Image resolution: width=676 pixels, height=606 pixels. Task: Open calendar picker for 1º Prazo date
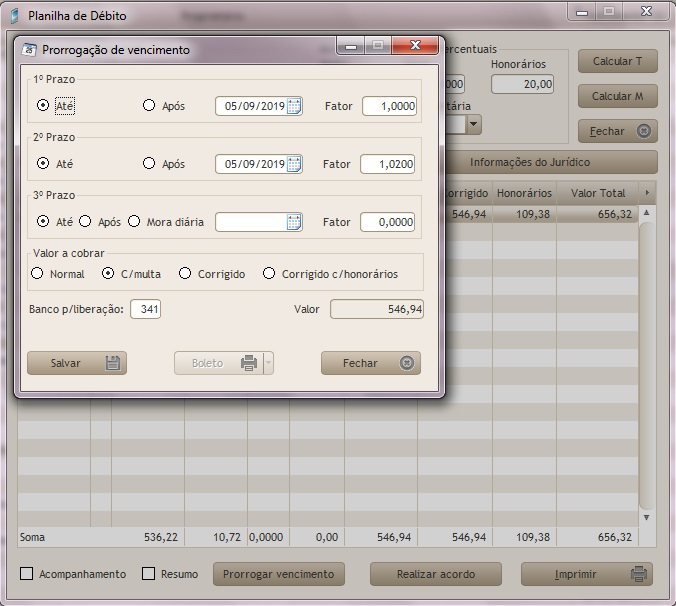294,106
